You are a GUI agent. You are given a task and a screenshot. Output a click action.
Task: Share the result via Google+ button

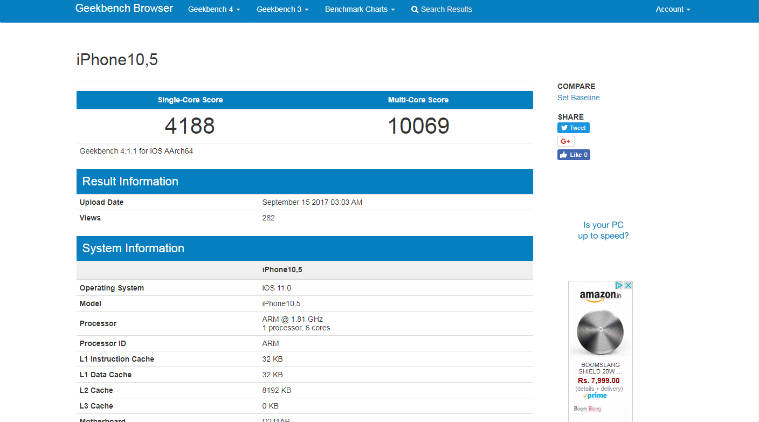click(566, 141)
